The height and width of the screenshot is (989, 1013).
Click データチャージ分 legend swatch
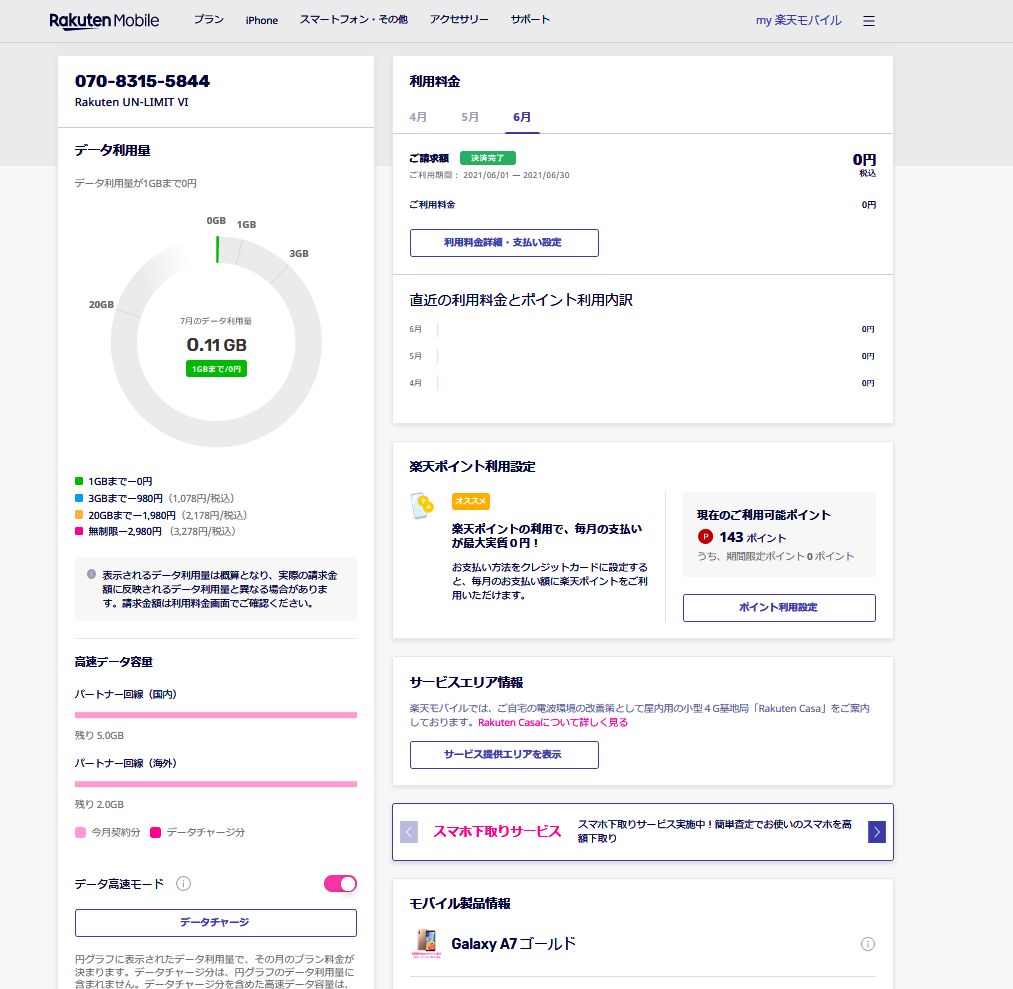155,832
